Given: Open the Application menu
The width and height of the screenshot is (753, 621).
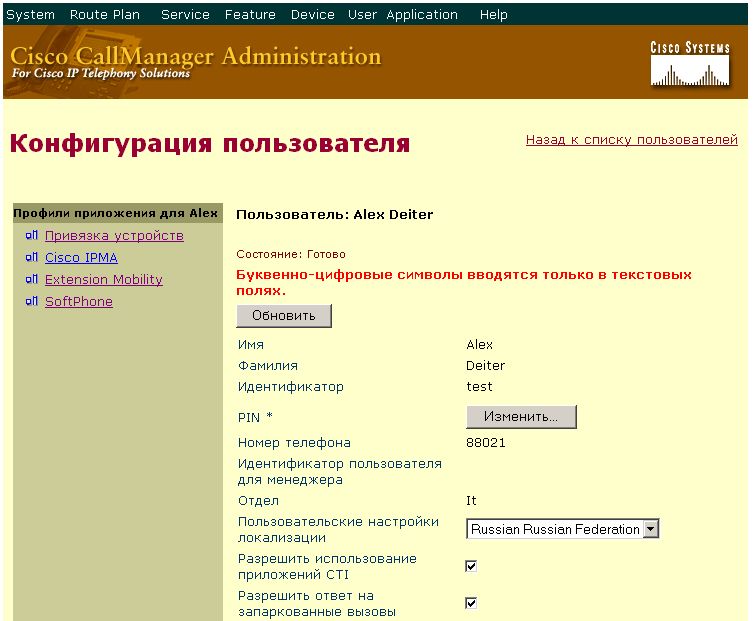Looking at the screenshot, I should (421, 15).
